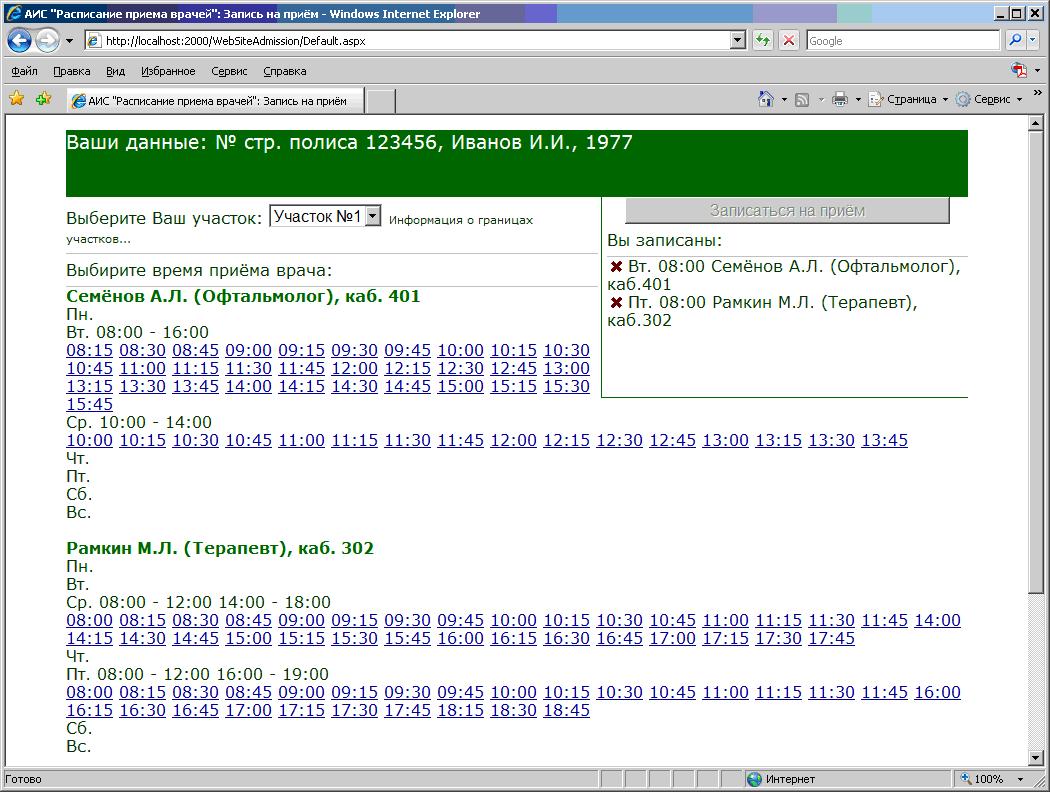This screenshot has height=792, width=1050.
Task: Select Рамкин Wednesday 16:00 time slot
Action: coord(460,639)
